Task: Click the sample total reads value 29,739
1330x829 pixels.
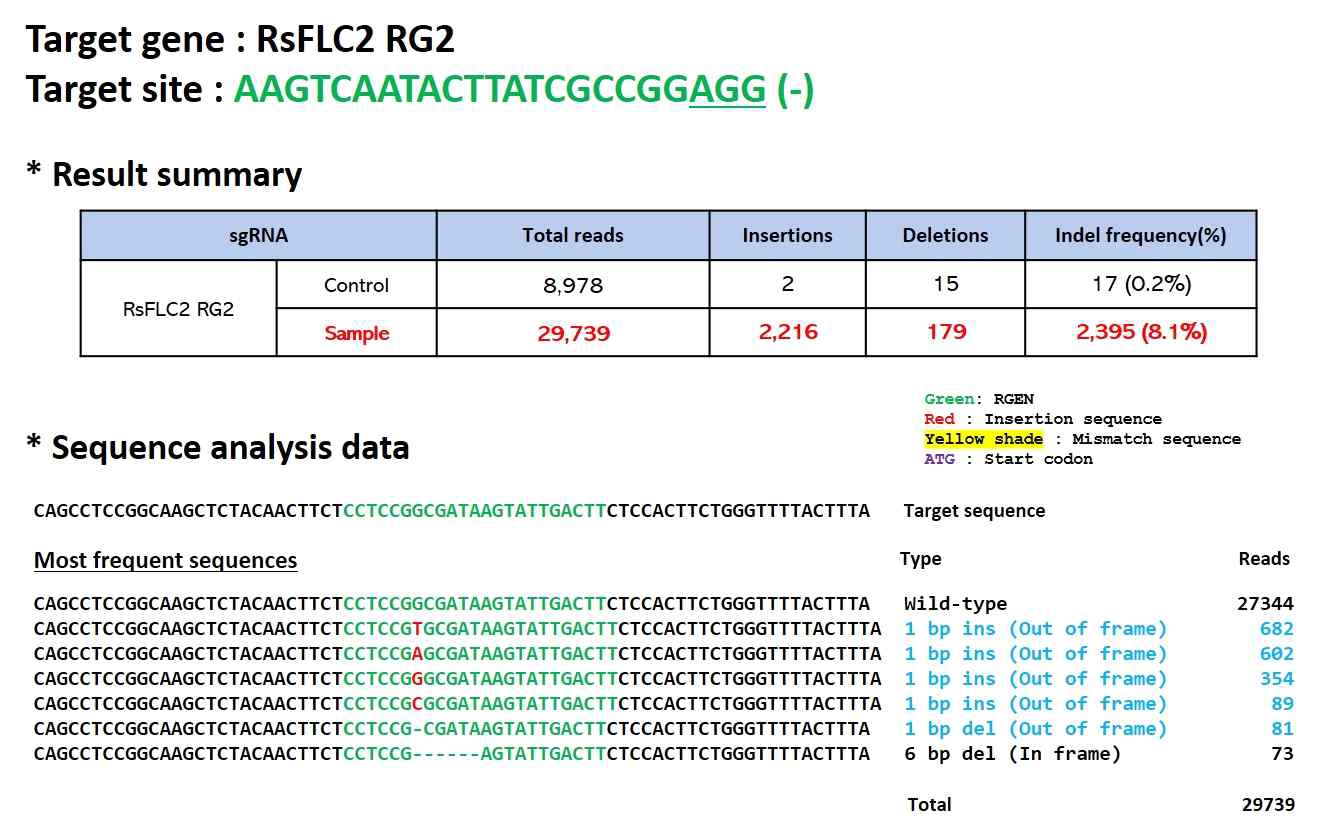Action: (x=573, y=333)
